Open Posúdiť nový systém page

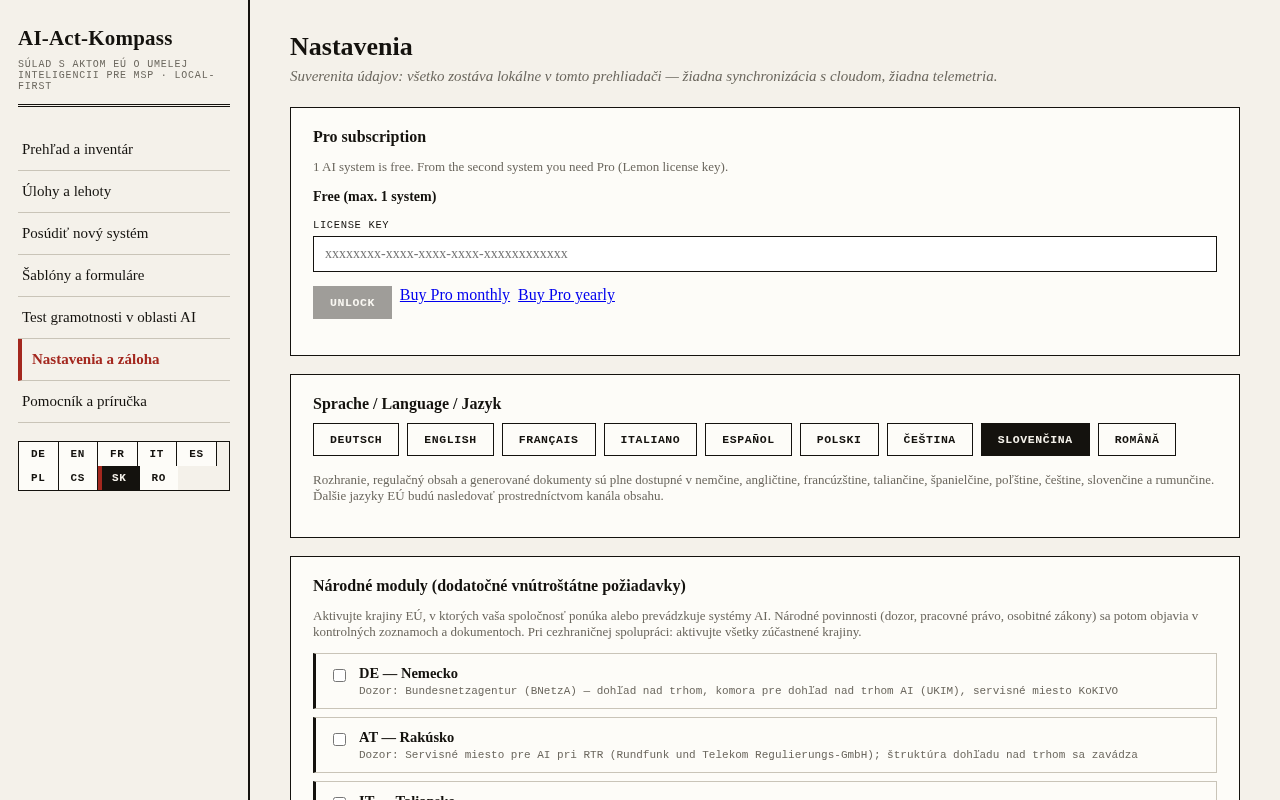[124, 233]
